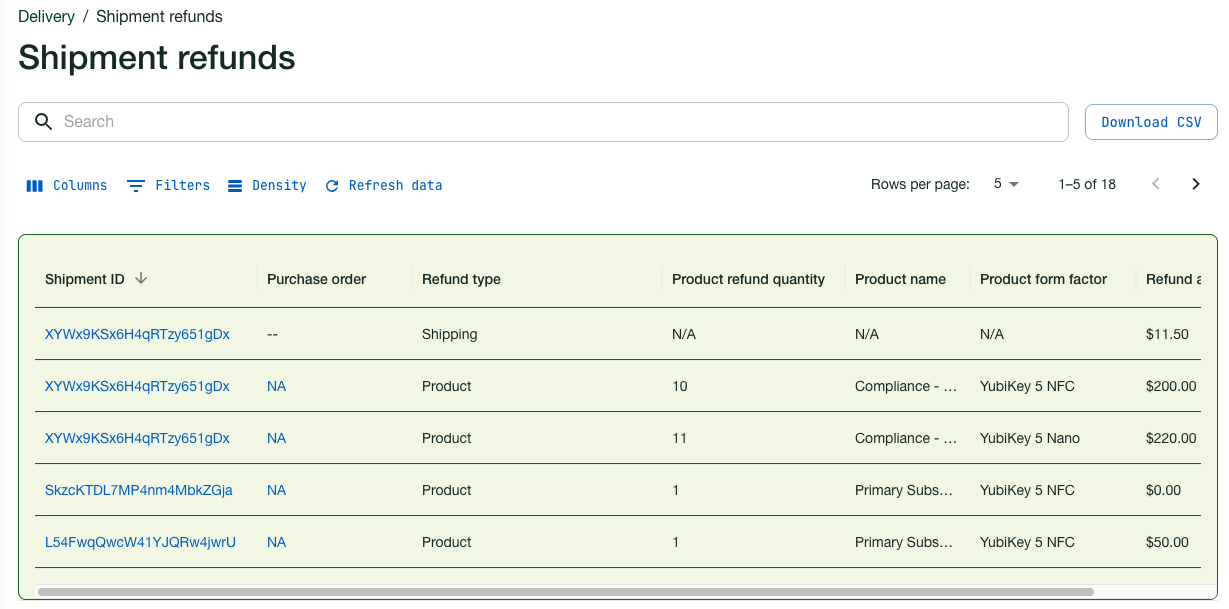Click Refresh data icon
Viewport: 1229px width, 609px height.
[x=332, y=186]
